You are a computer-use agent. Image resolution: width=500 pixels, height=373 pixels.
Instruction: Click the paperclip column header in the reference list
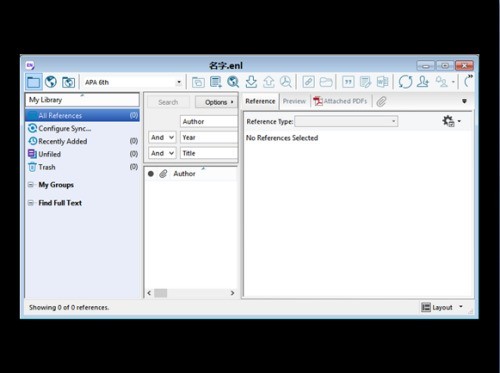tap(163, 174)
